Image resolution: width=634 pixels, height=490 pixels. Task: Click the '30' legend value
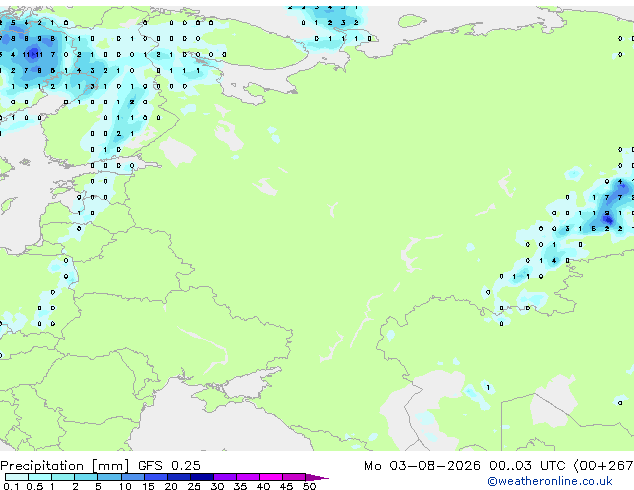pyautogui.click(x=217, y=486)
